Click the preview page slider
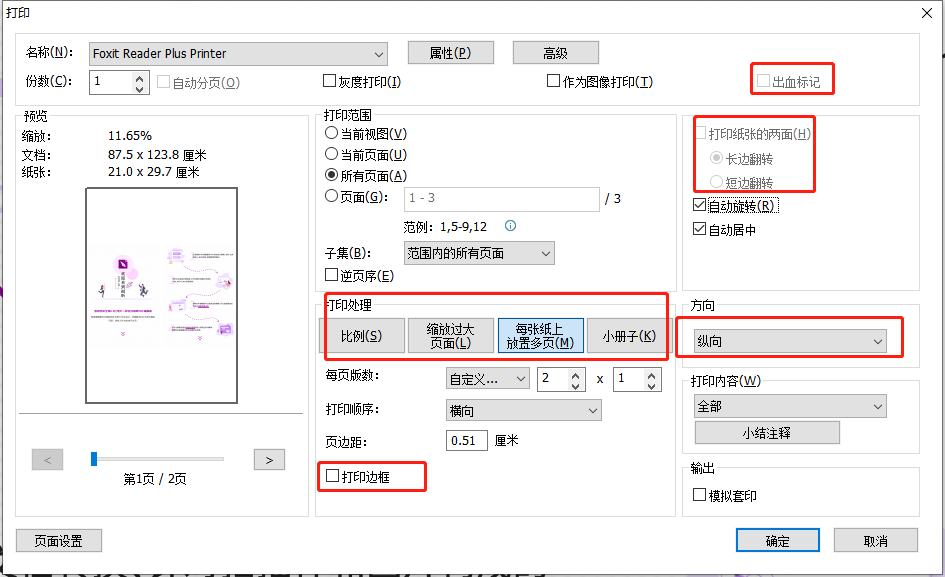Screen dimensions: 945x577 tap(93, 459)
